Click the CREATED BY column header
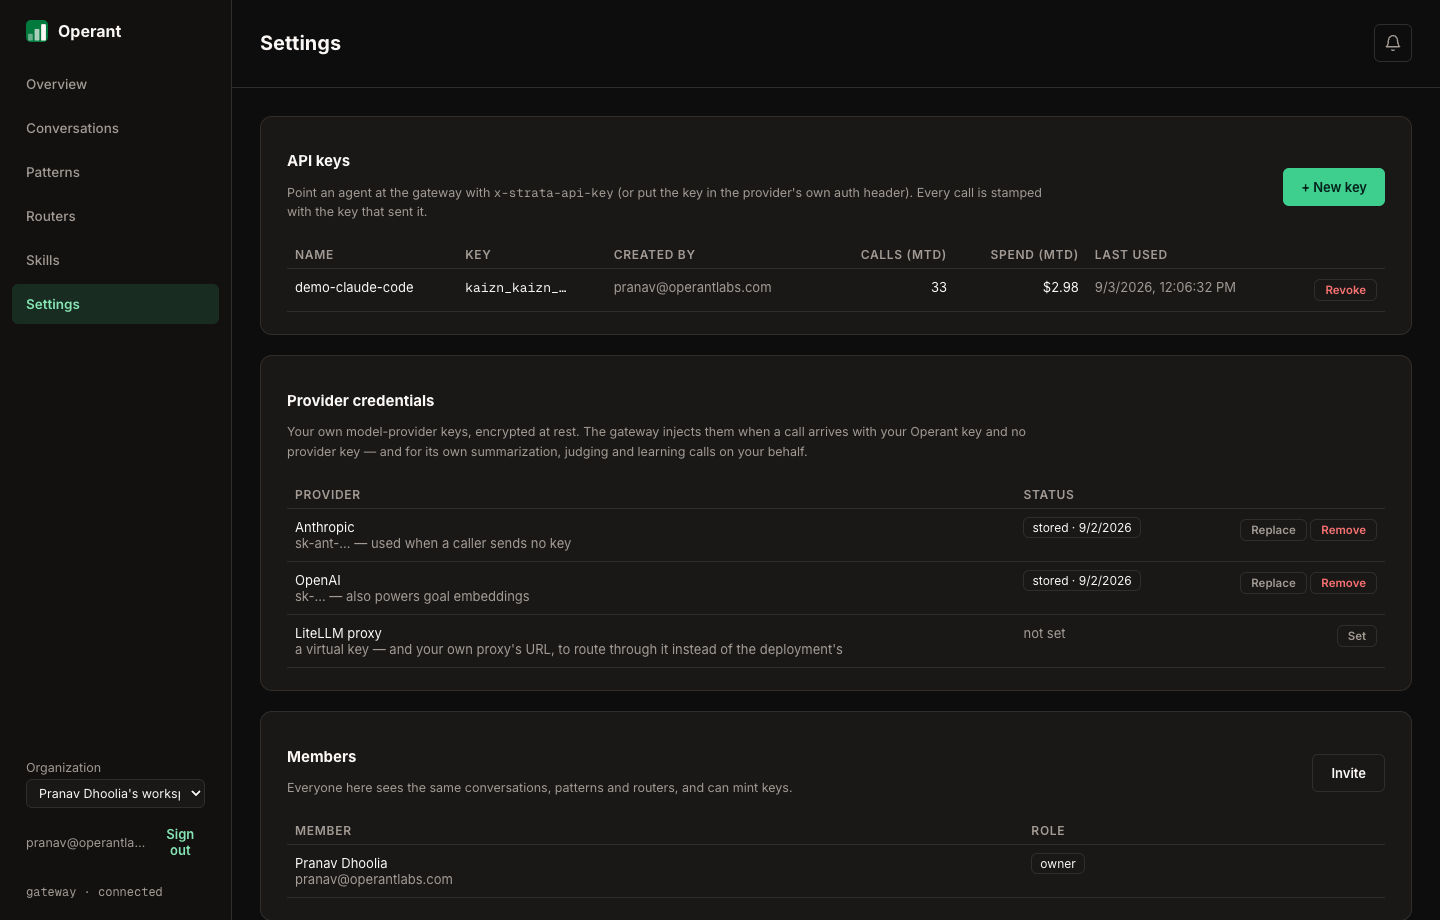 pos(654,255)
